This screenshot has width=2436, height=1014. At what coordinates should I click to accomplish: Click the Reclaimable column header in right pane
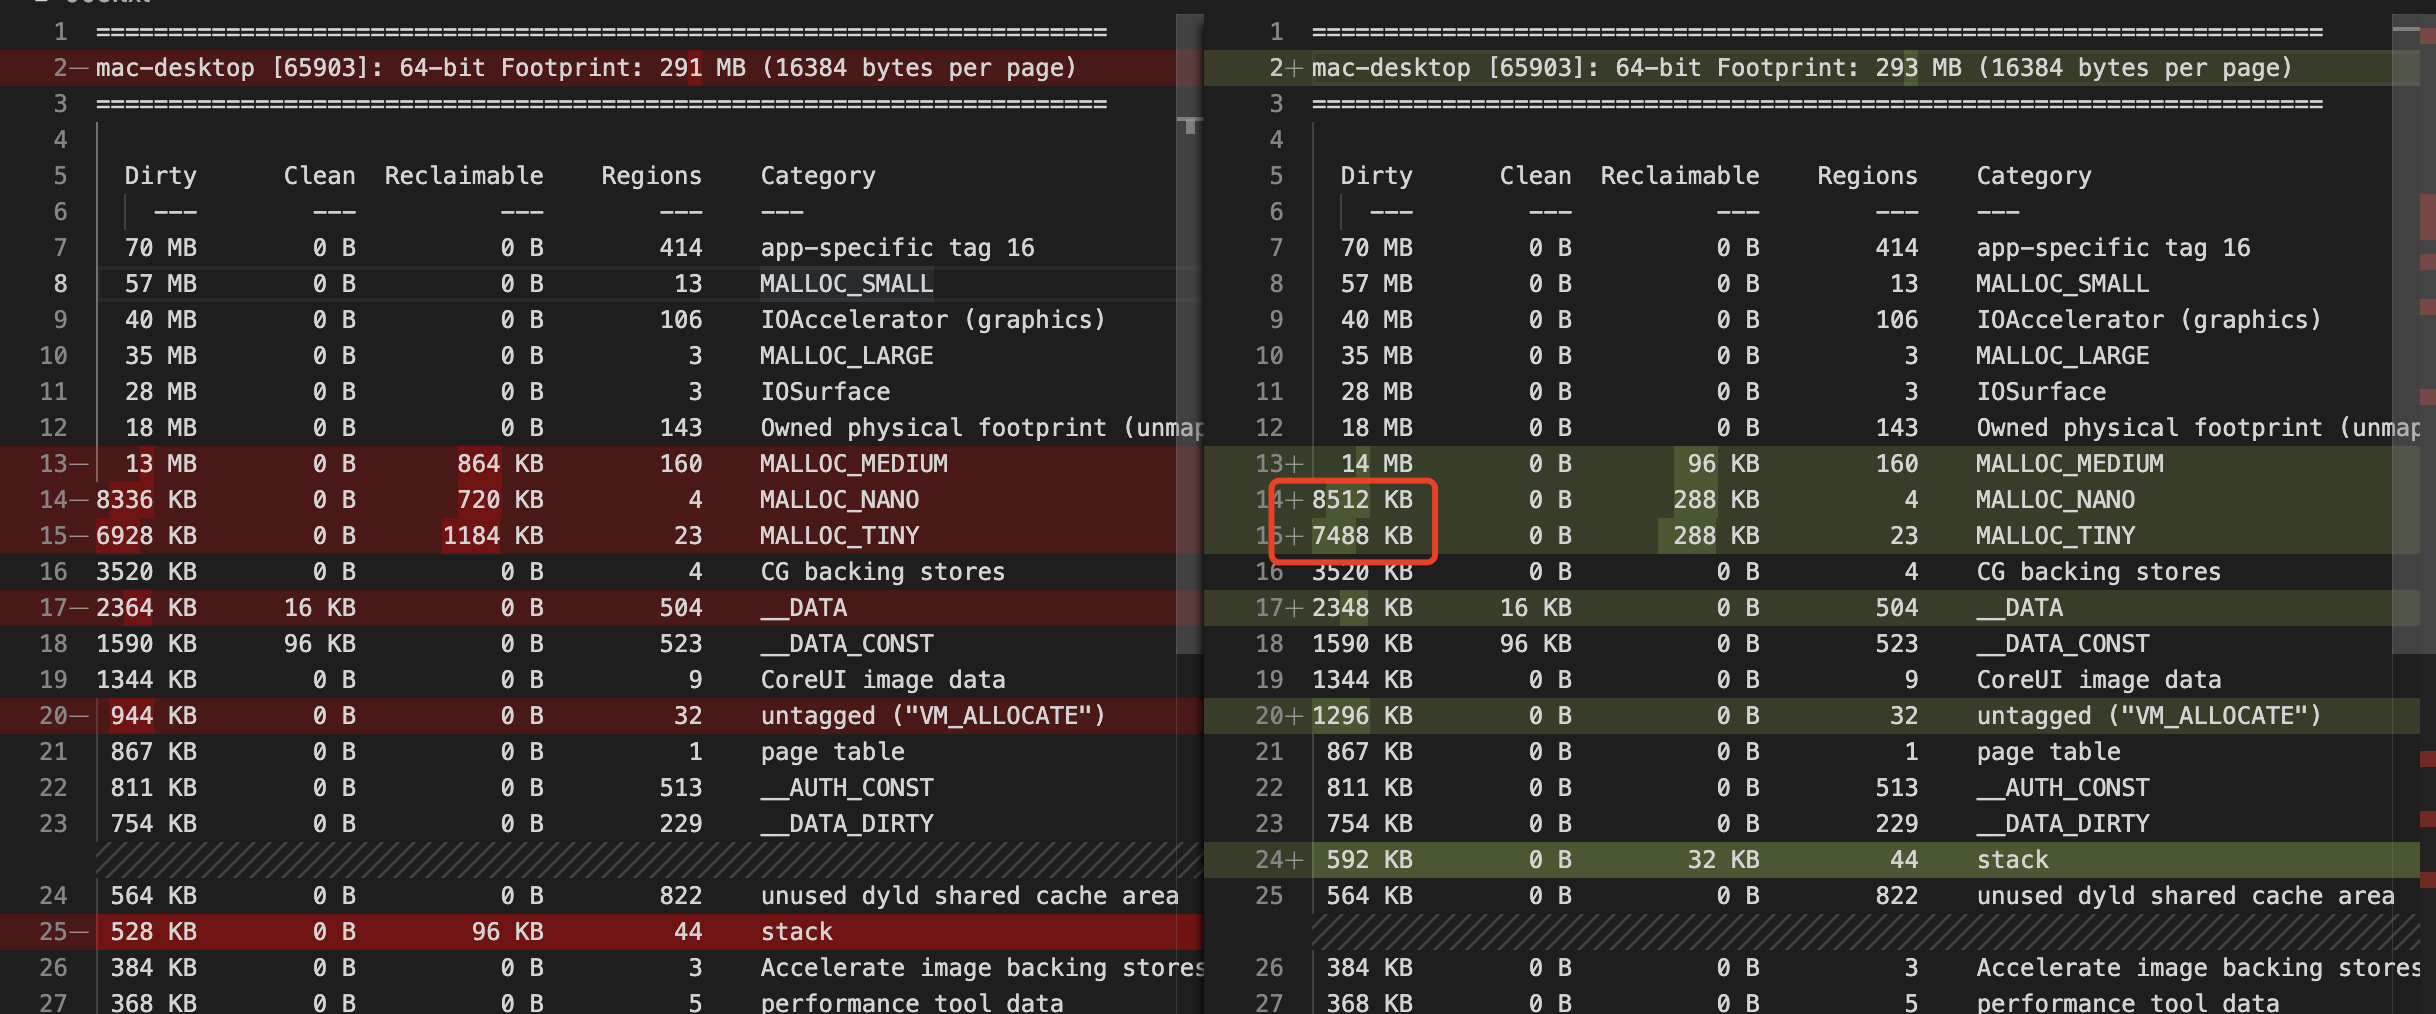click(x=1680, y=176)
